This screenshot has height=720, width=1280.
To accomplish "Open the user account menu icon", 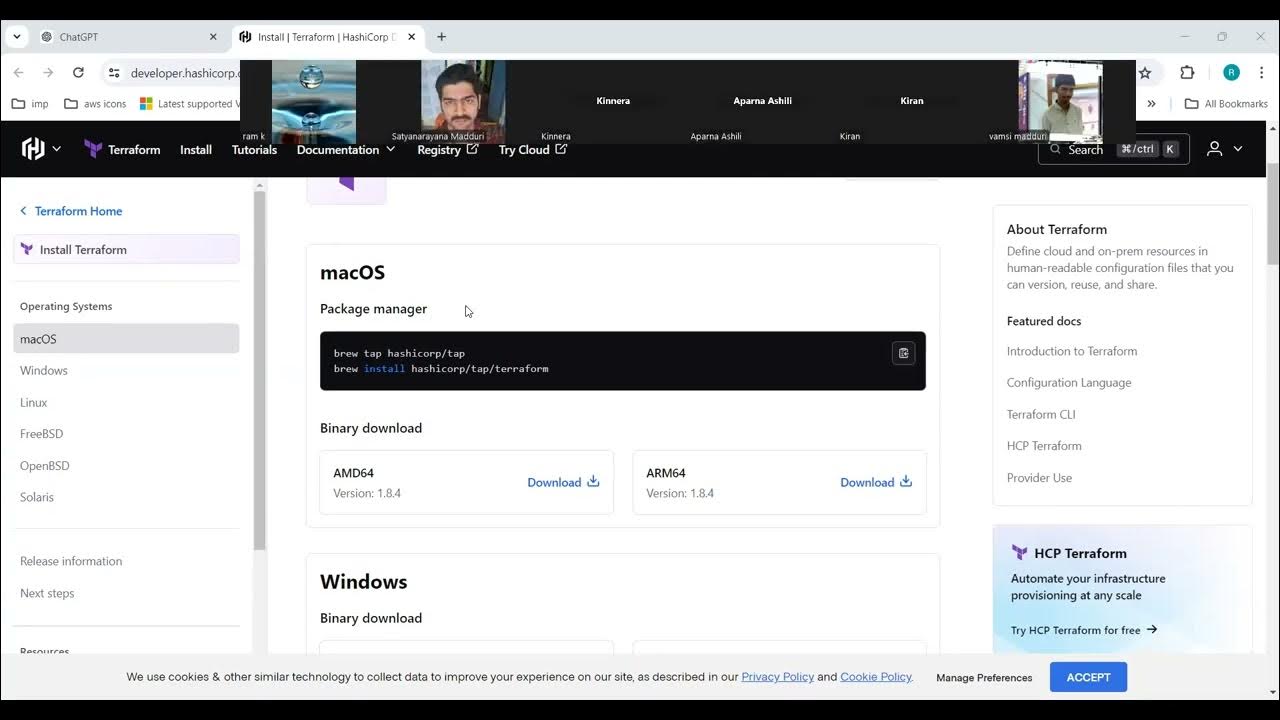I will pos(1214,149).
